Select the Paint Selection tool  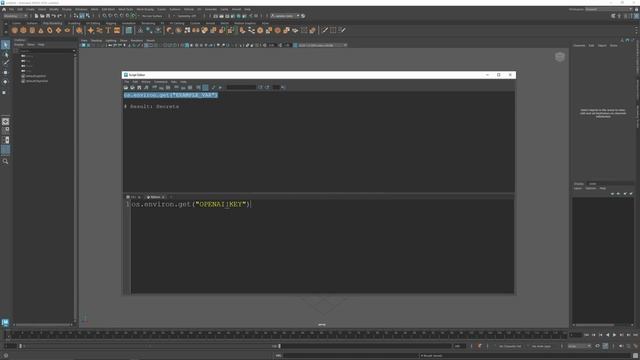click(5, 63)
